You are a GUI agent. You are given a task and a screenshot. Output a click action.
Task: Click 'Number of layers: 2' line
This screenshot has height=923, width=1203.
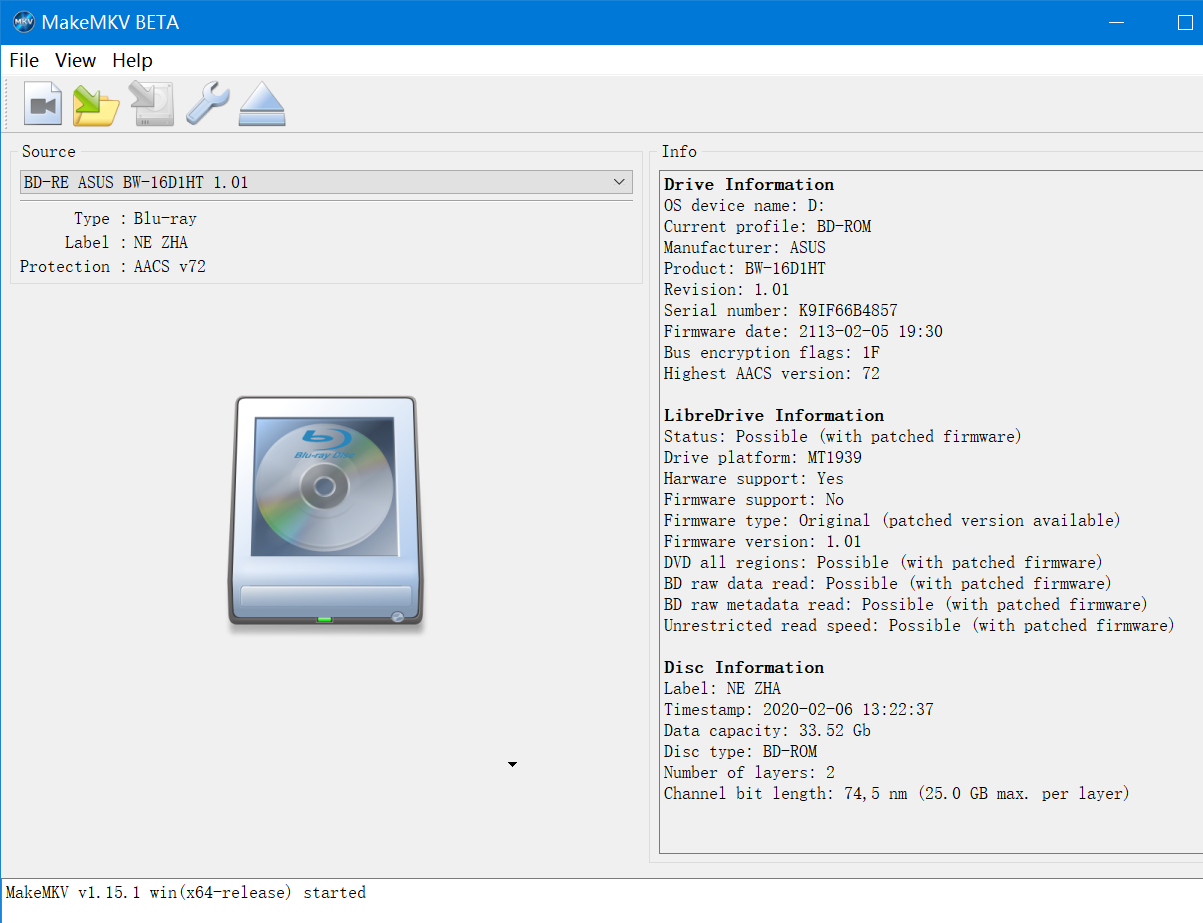click(749, 772)
